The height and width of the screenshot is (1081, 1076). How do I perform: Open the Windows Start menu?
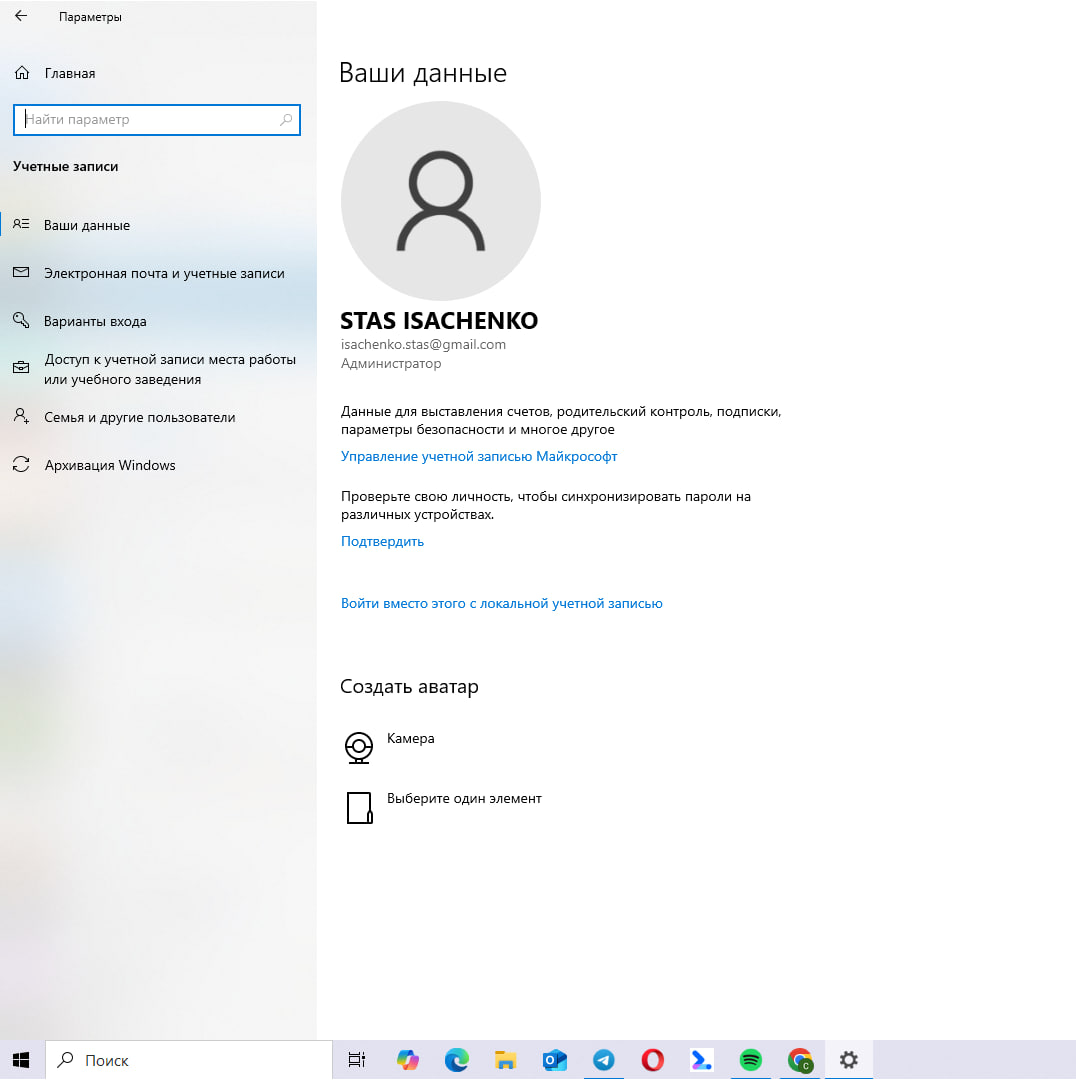(x=21, y=1060)
